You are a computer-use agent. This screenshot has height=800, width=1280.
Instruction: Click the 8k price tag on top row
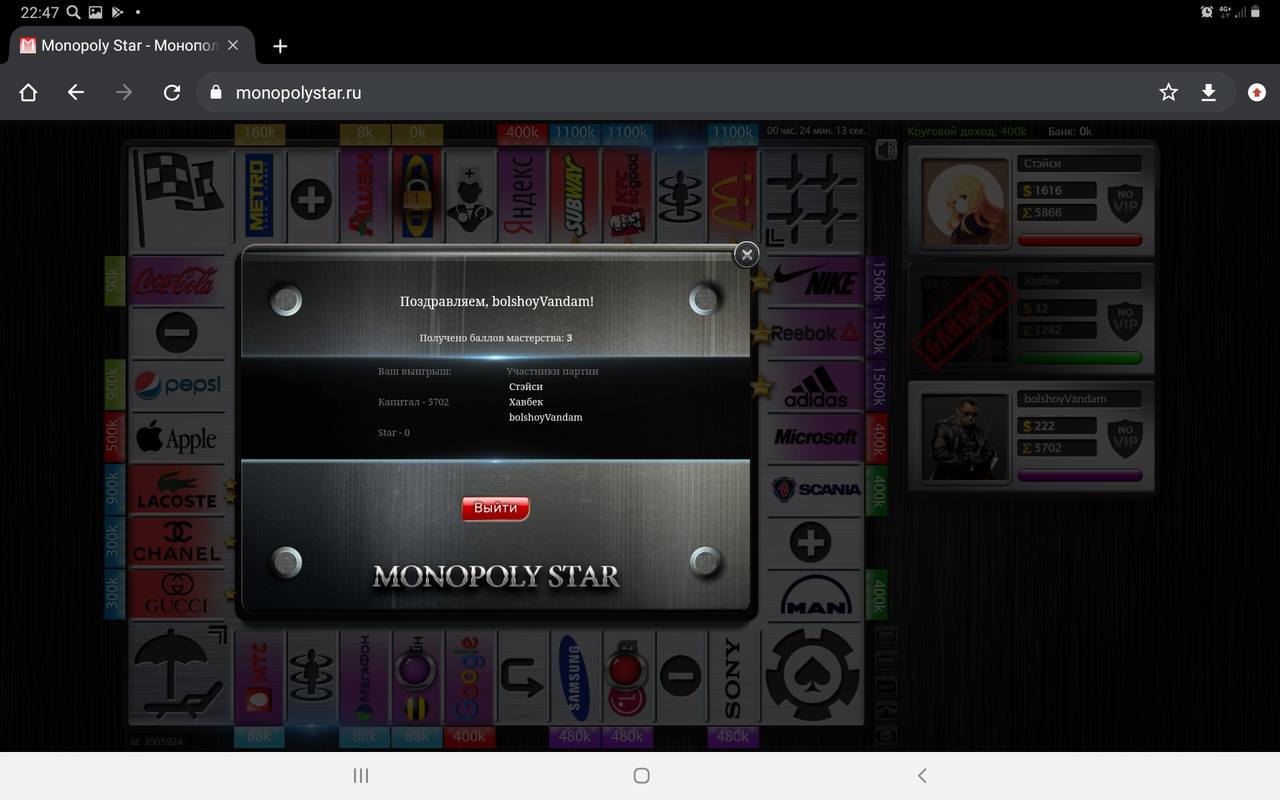click(x=364, y=132)
